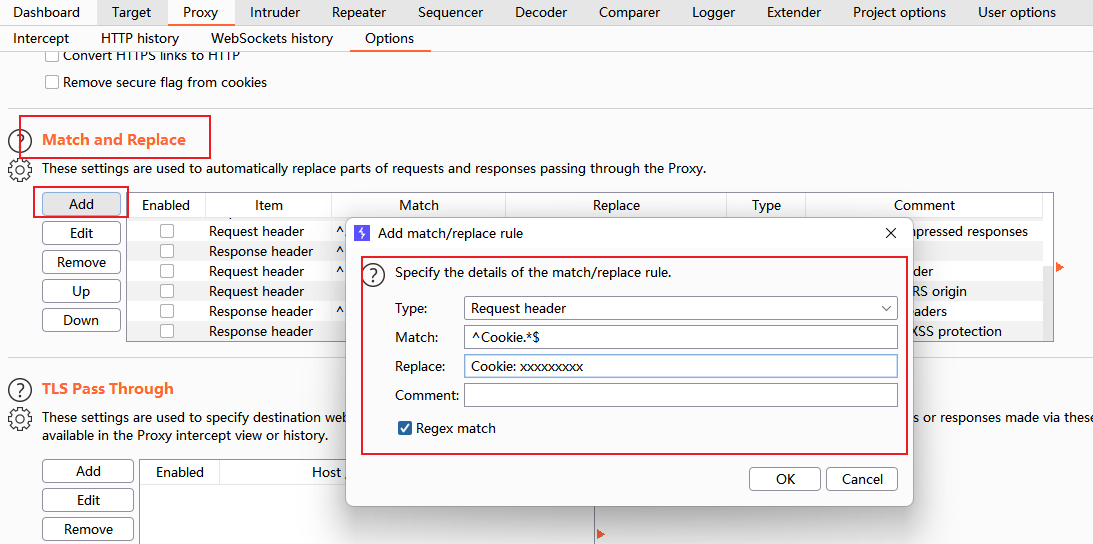1093x544 pixels.
Task: Open the HTTP history sub-tab
Action: click(140, 38)
